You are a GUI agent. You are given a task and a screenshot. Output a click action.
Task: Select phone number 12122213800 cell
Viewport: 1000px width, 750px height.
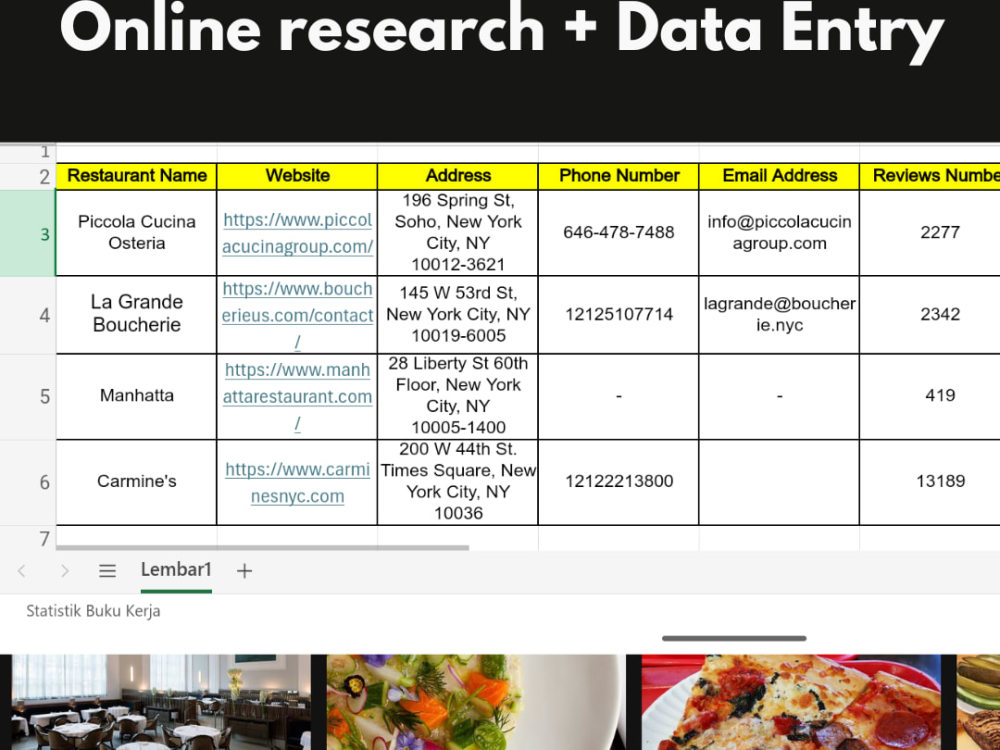point(619,483)
